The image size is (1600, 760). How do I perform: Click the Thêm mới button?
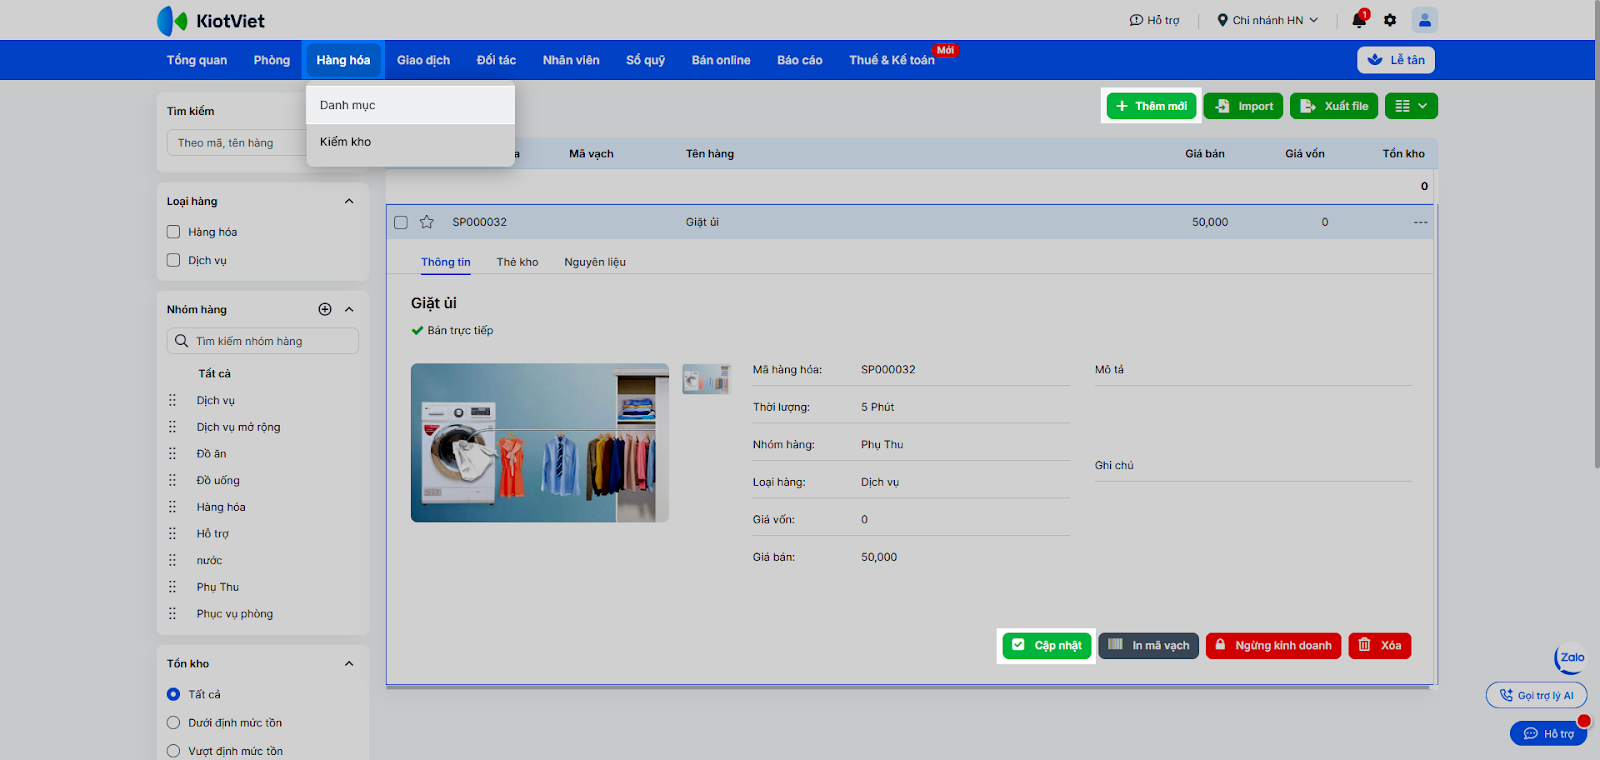[x=1151, y=106]
